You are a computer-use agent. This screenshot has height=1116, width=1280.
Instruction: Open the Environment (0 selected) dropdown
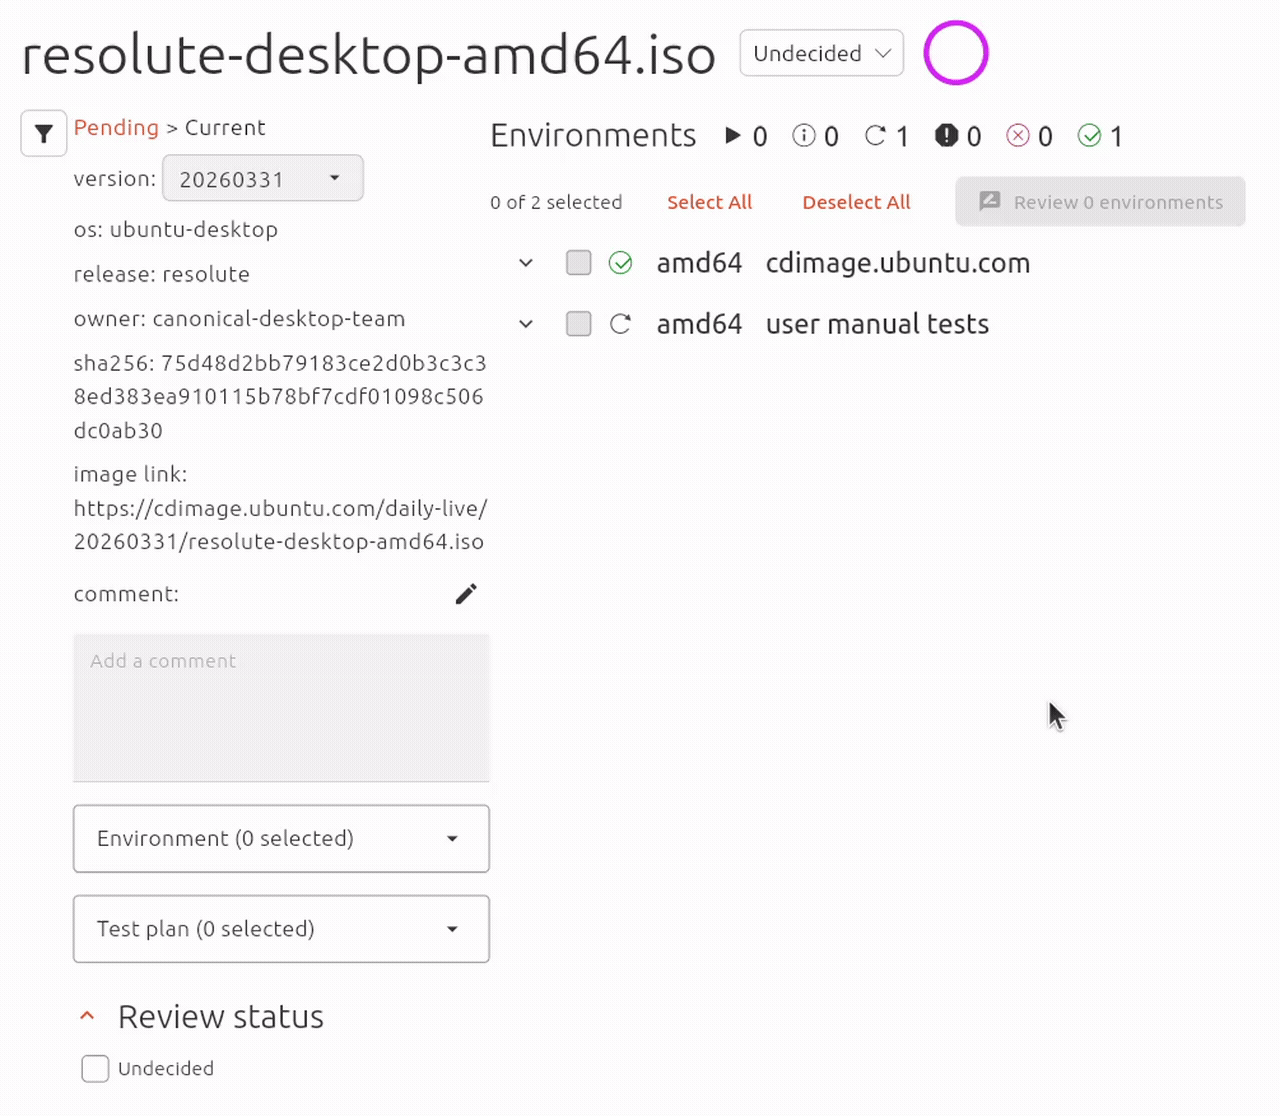pyautogui.click(x=281, y=839)
